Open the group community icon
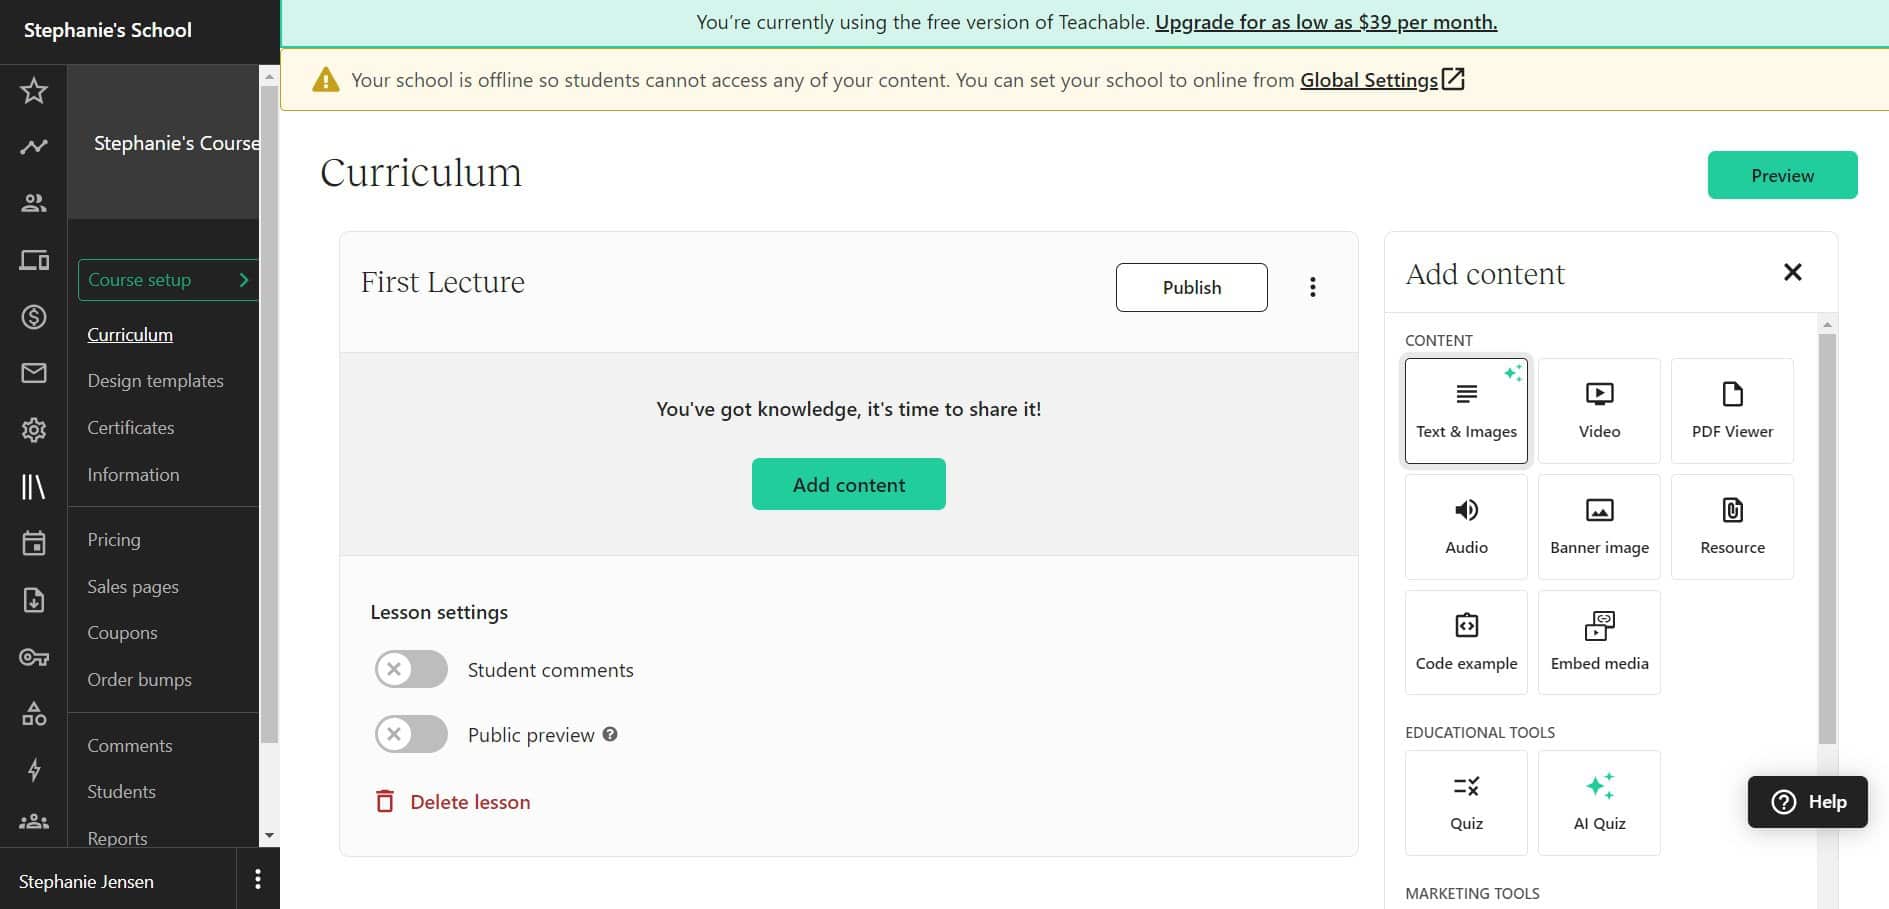 [34, 822]
